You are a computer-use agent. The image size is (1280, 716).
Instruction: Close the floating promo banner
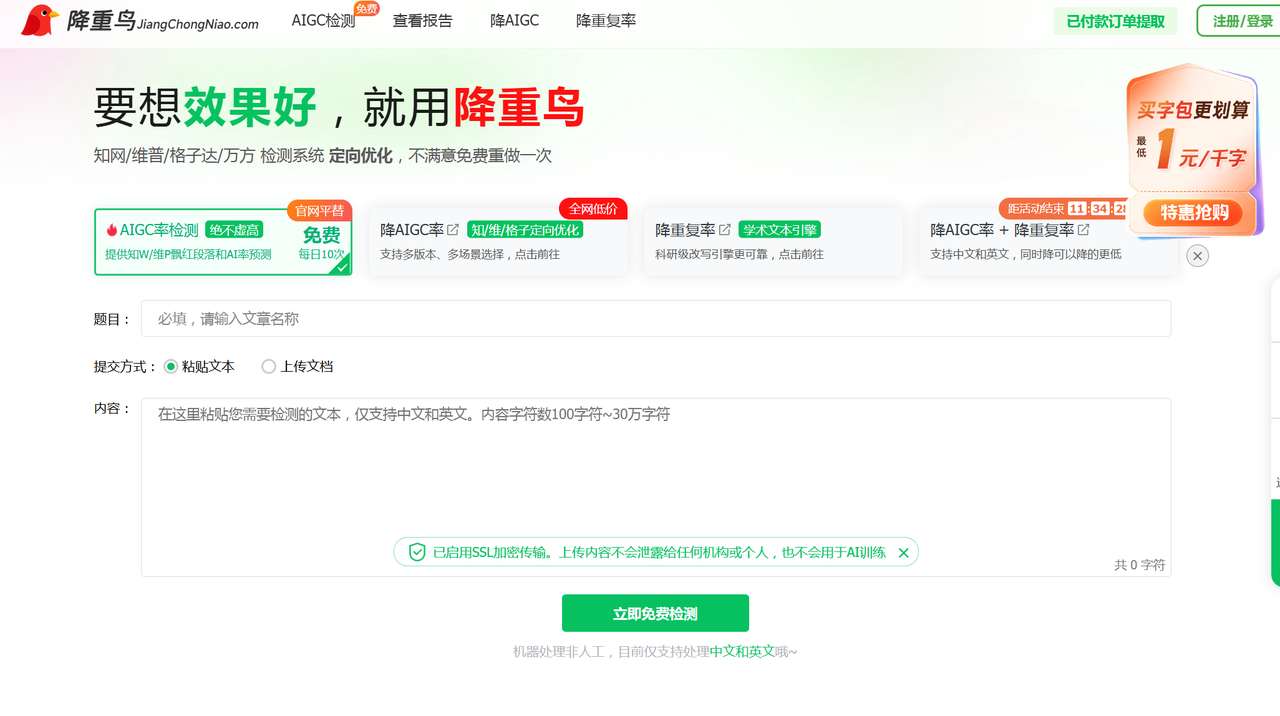pos(1197,255)
